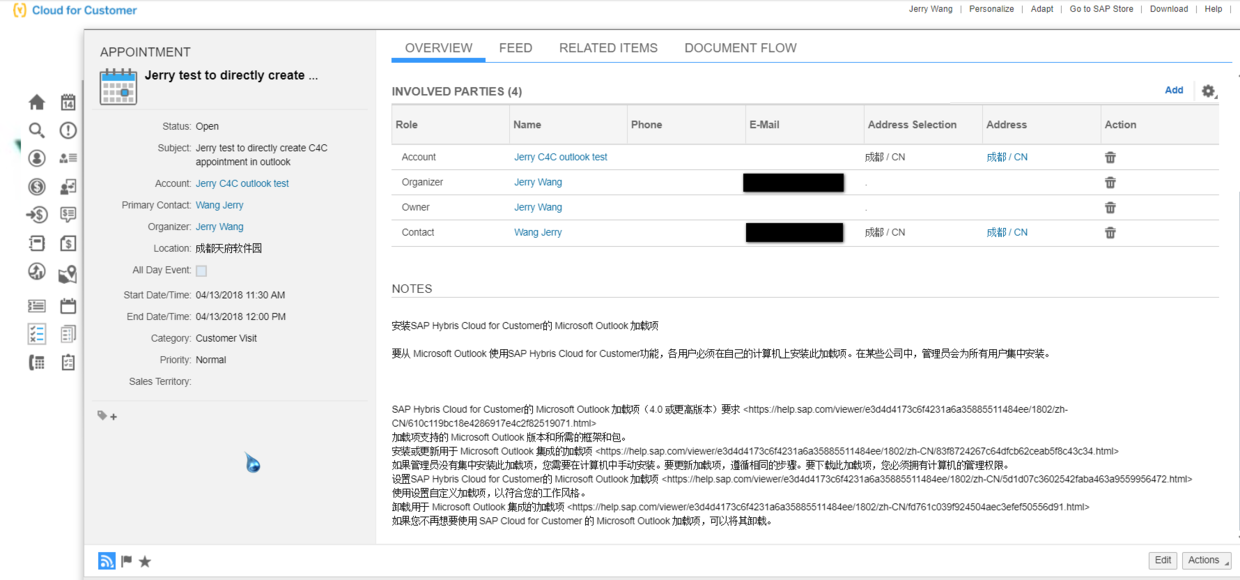Open the arrow-into-dollar leads icon
This screenshot has height=580, width=1240.
click(x=37, y=214)
